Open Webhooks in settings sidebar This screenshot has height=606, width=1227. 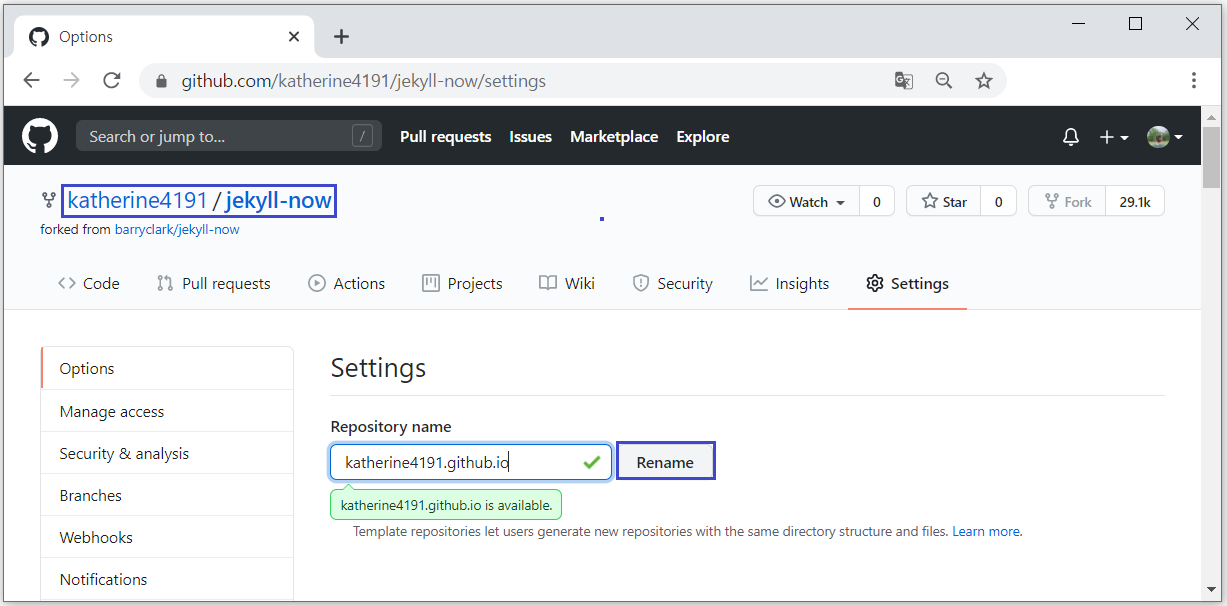[x=167, y=537]
